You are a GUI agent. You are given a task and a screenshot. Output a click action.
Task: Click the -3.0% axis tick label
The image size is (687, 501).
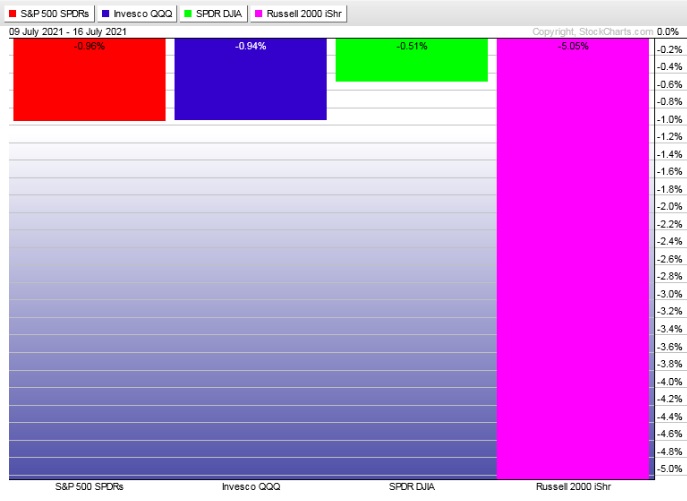coord(669,294)
